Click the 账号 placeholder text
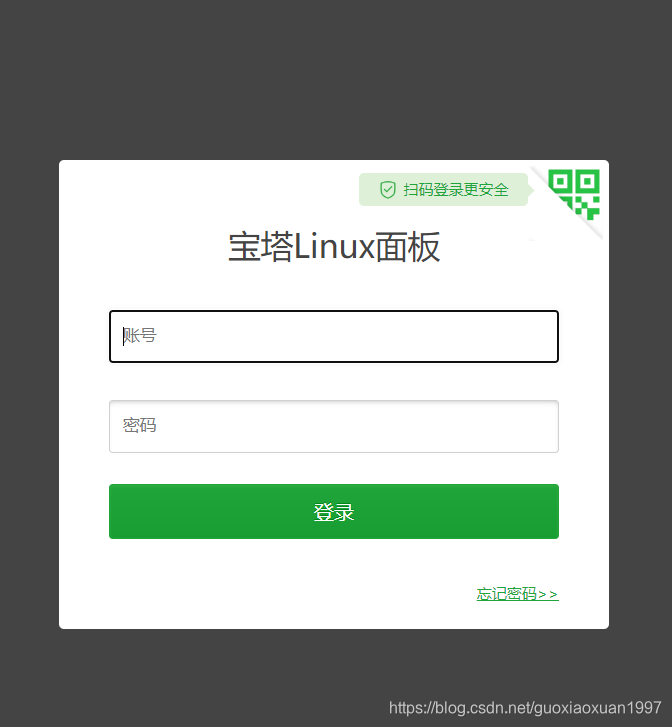 click(x=140, y=336)
